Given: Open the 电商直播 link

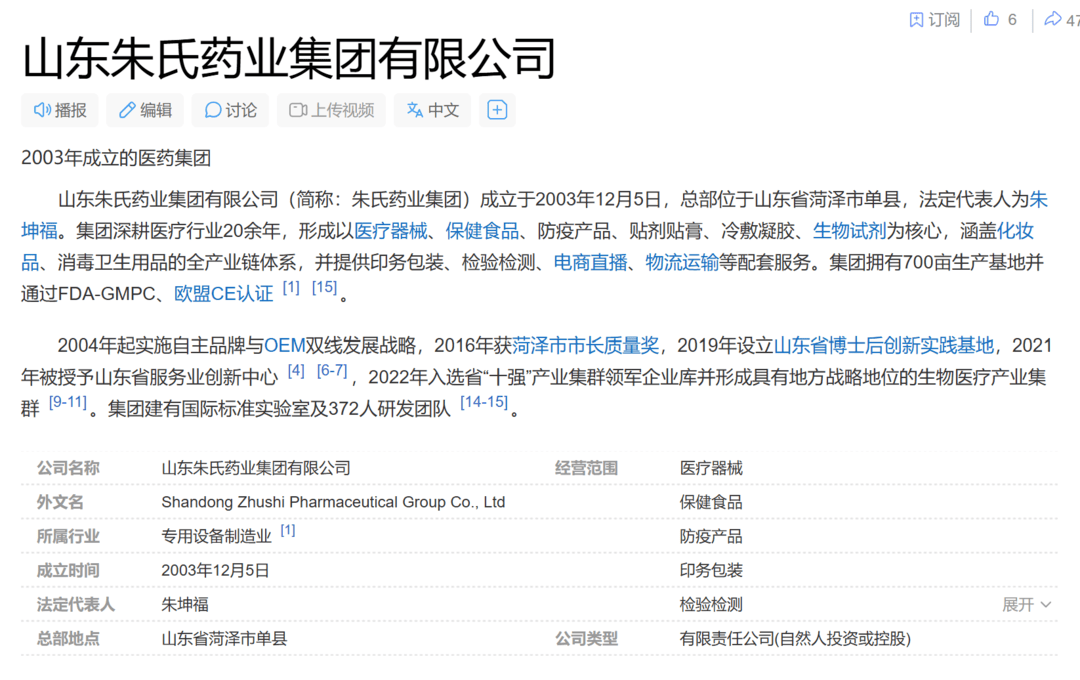Looking at the screenshot, I should (x=590, y=262).
